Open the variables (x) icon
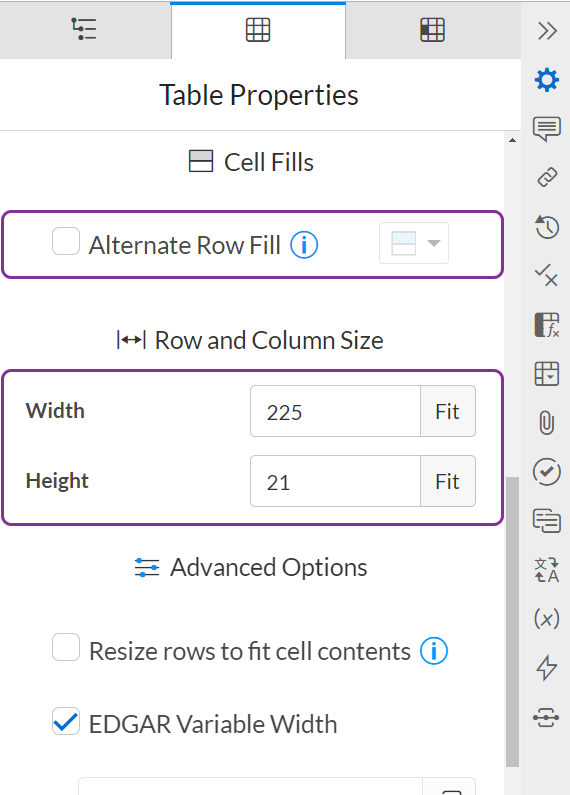Screen dimensions: 570x795 click(x=547, y=619)
